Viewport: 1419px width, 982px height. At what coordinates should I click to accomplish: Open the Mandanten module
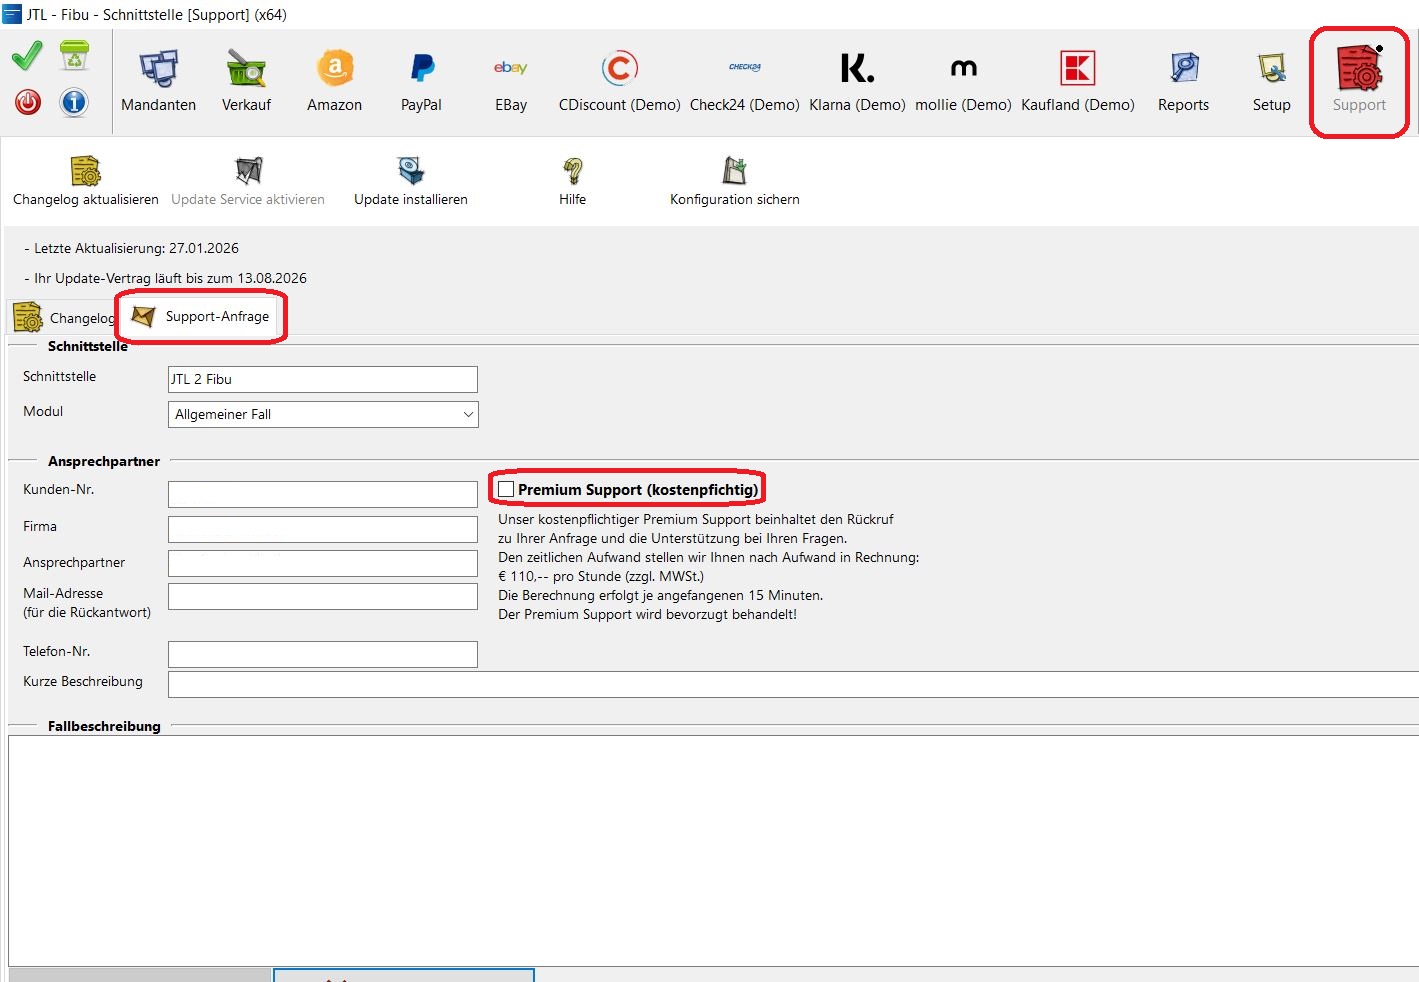click(158, 80)
